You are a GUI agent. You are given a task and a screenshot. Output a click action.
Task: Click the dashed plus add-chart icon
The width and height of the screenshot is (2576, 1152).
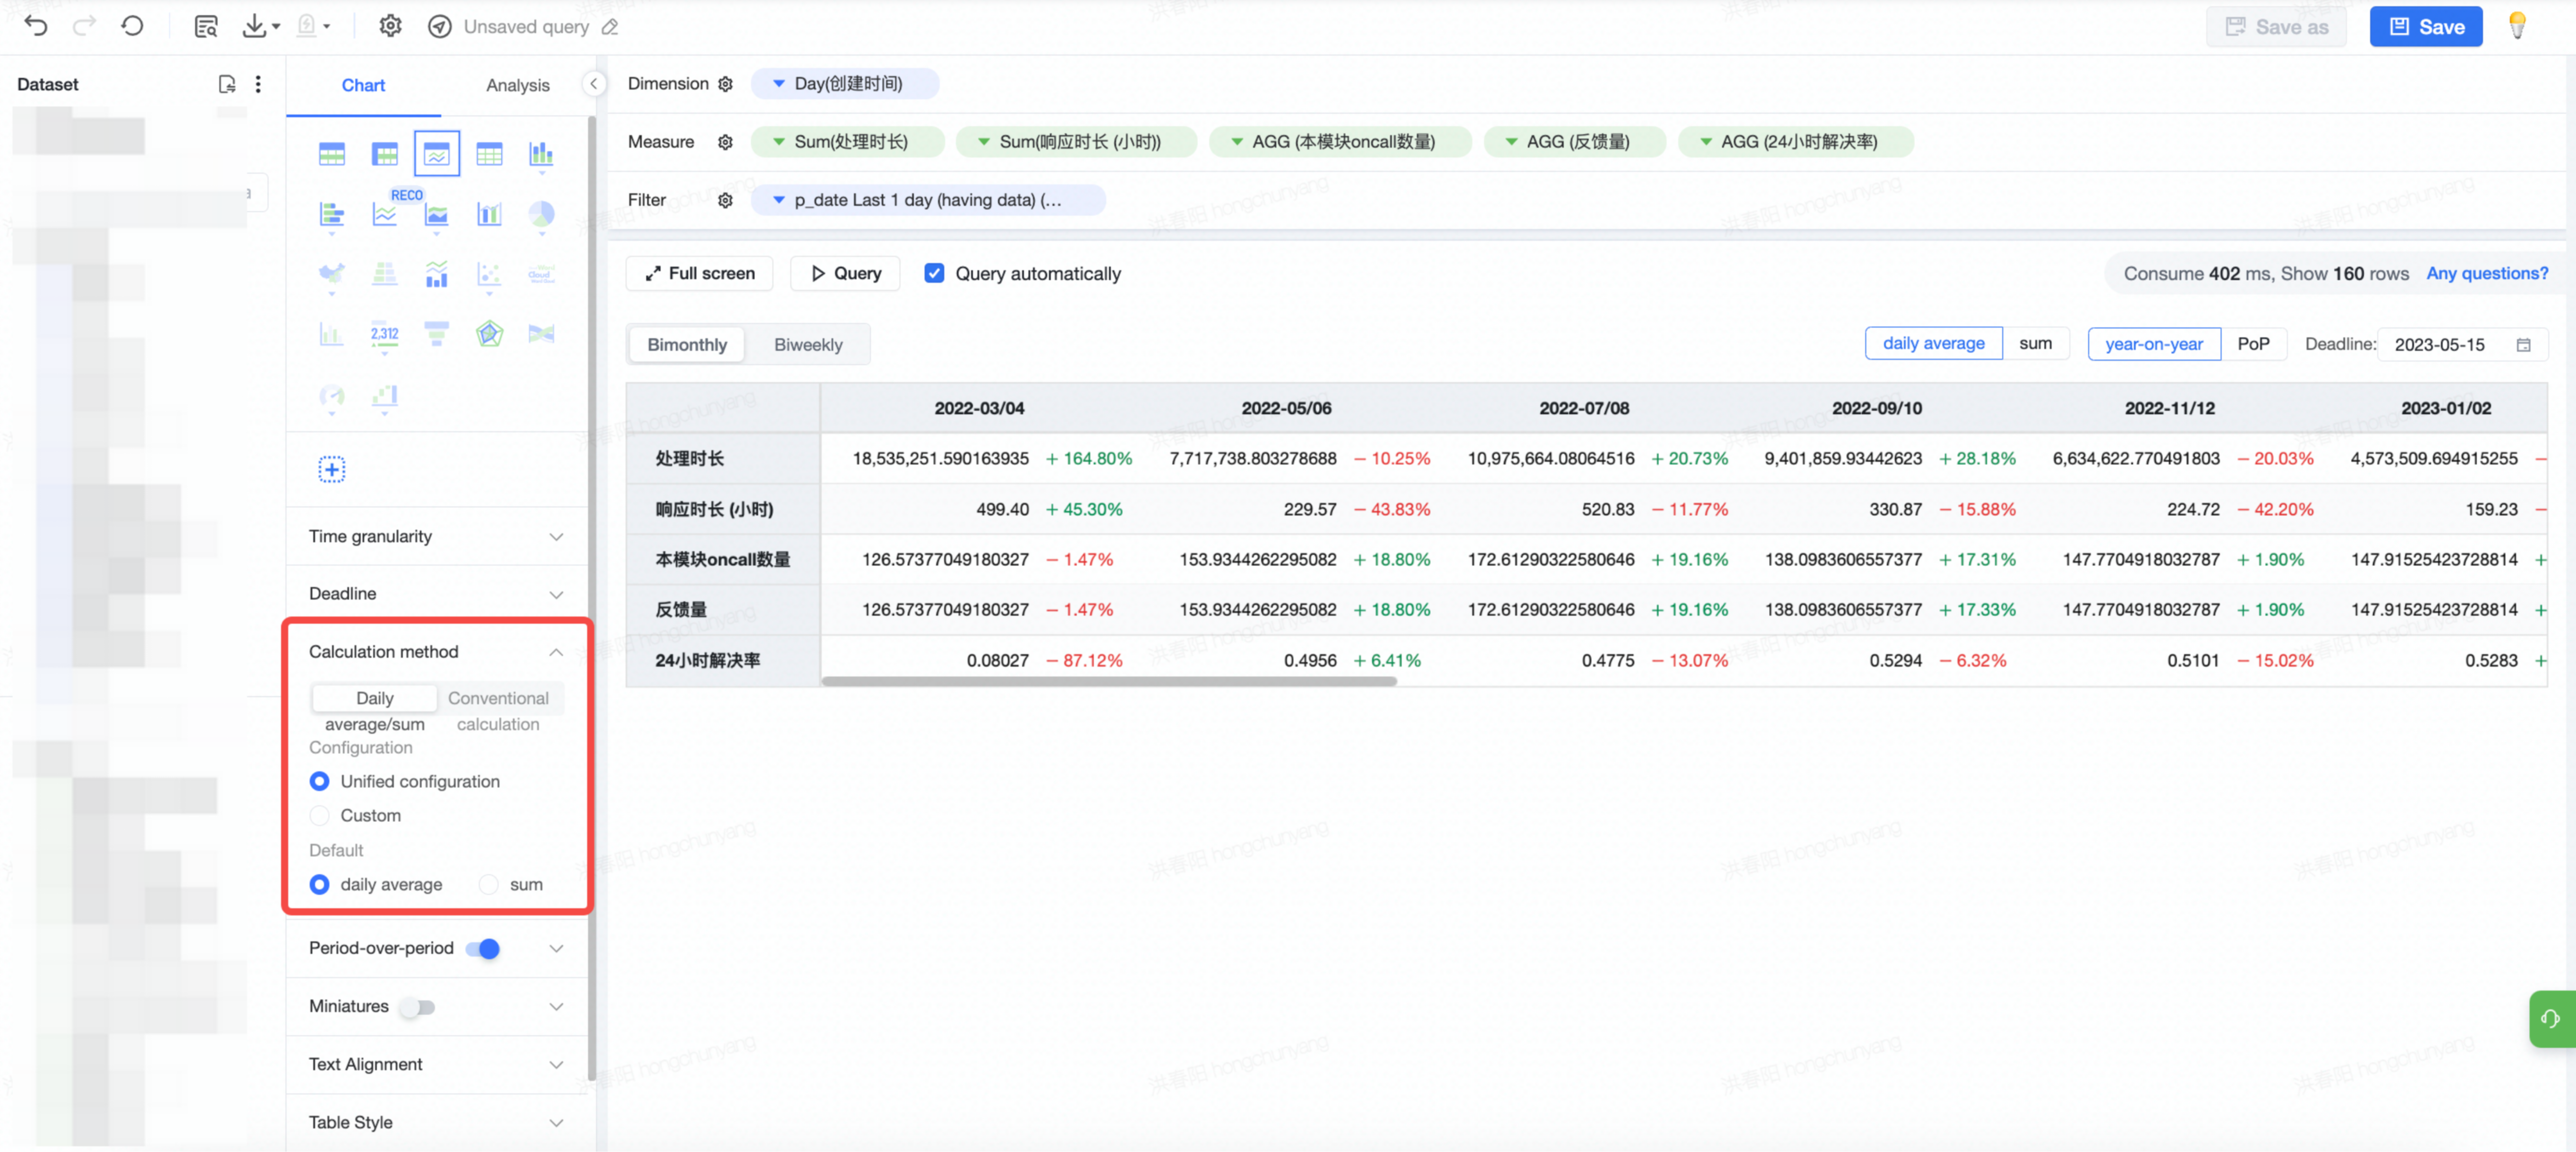point(331,469)
